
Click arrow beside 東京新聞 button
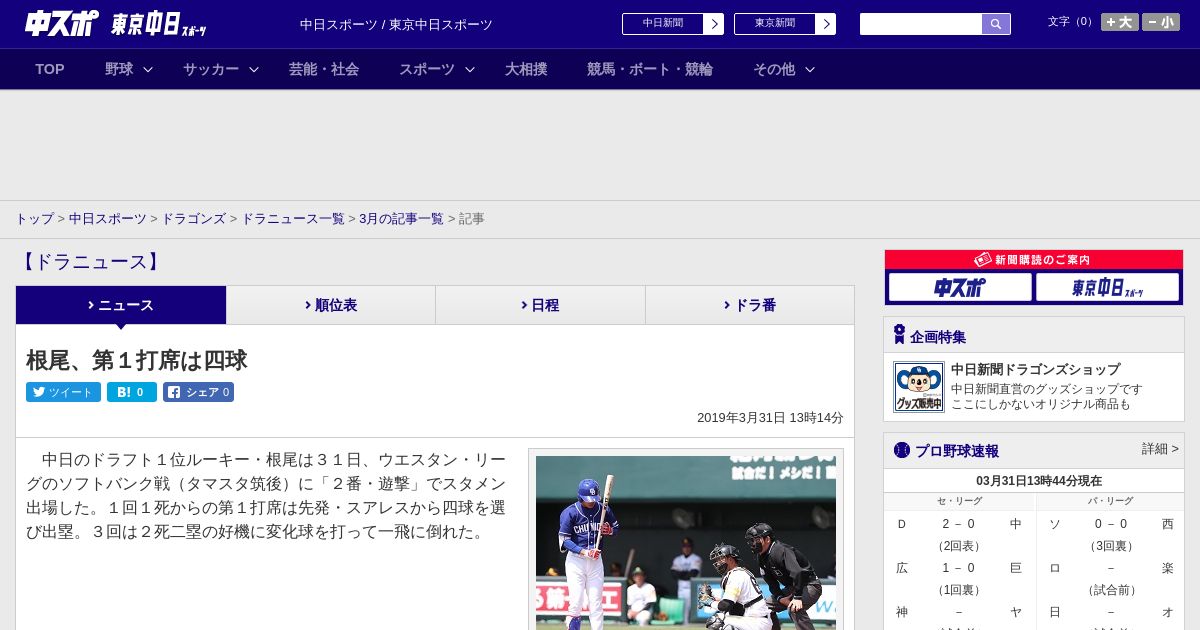point(825,24)
